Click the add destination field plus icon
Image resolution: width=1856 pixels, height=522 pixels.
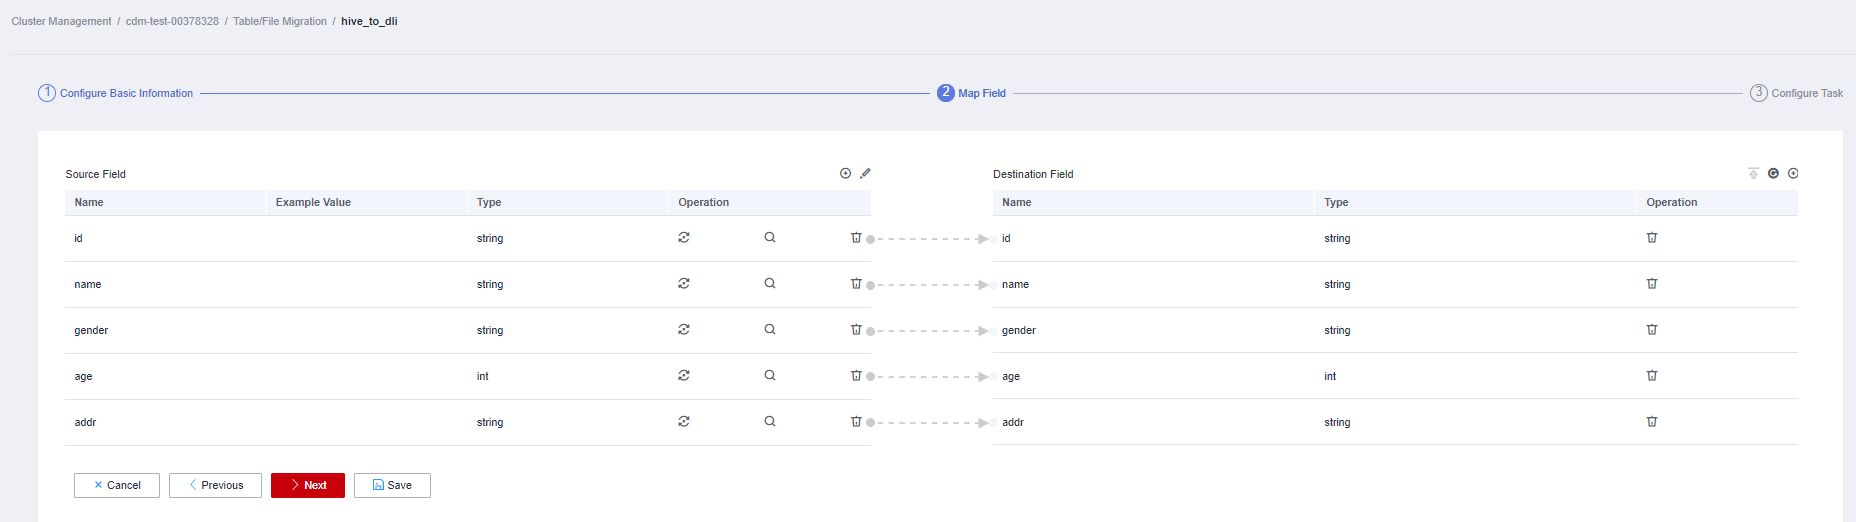click(x=1793, y=173)
